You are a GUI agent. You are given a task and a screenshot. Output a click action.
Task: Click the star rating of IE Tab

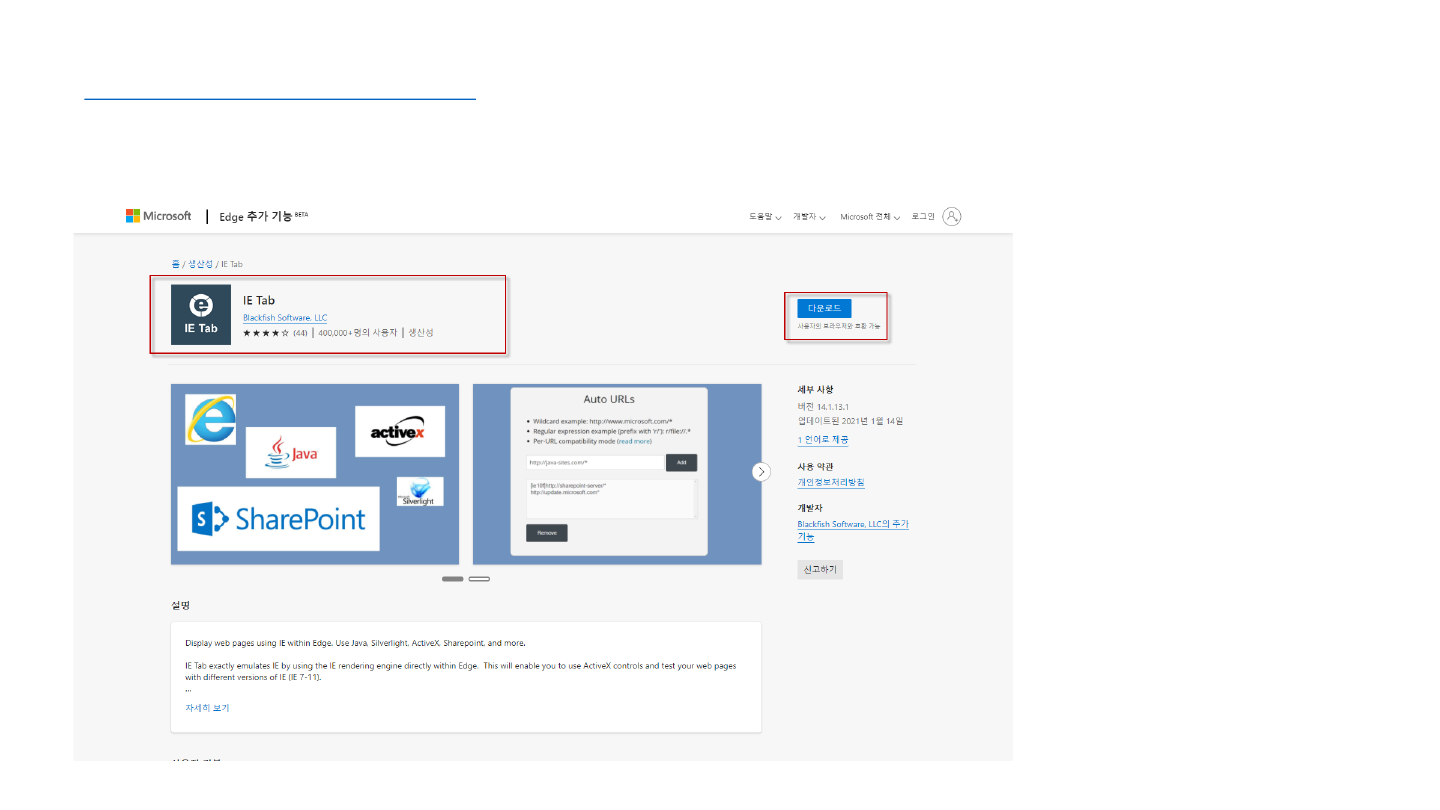[265, 333]
